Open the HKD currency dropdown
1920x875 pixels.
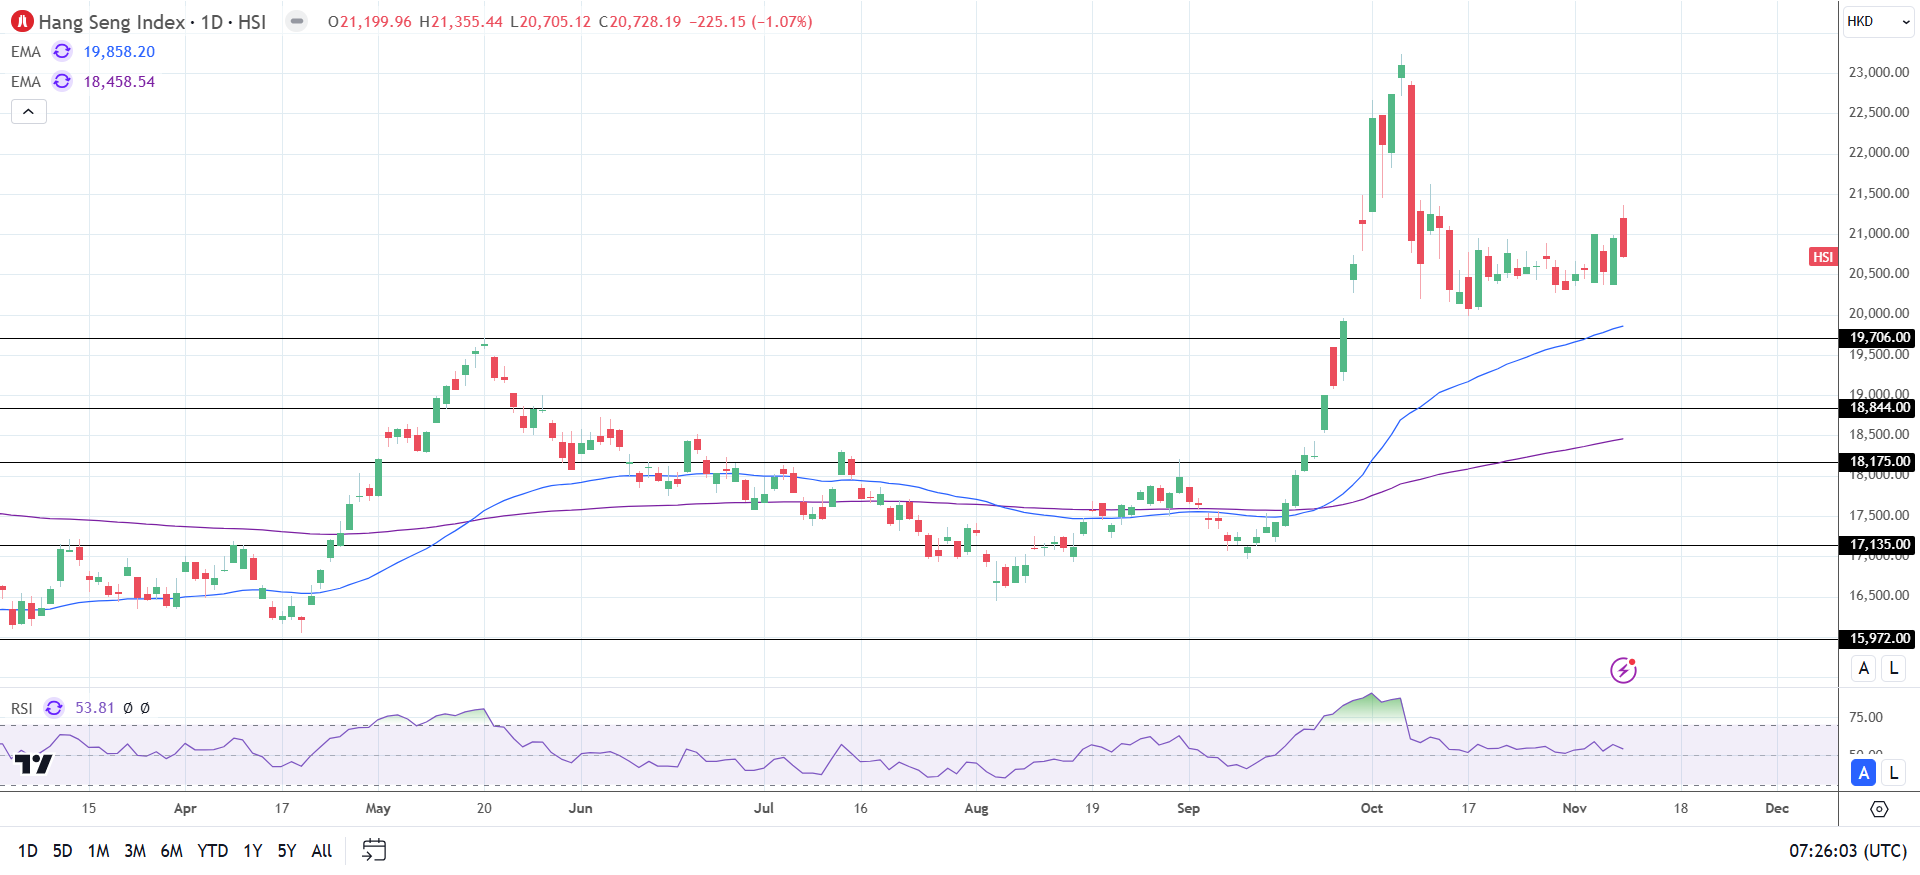(1879, 21)
